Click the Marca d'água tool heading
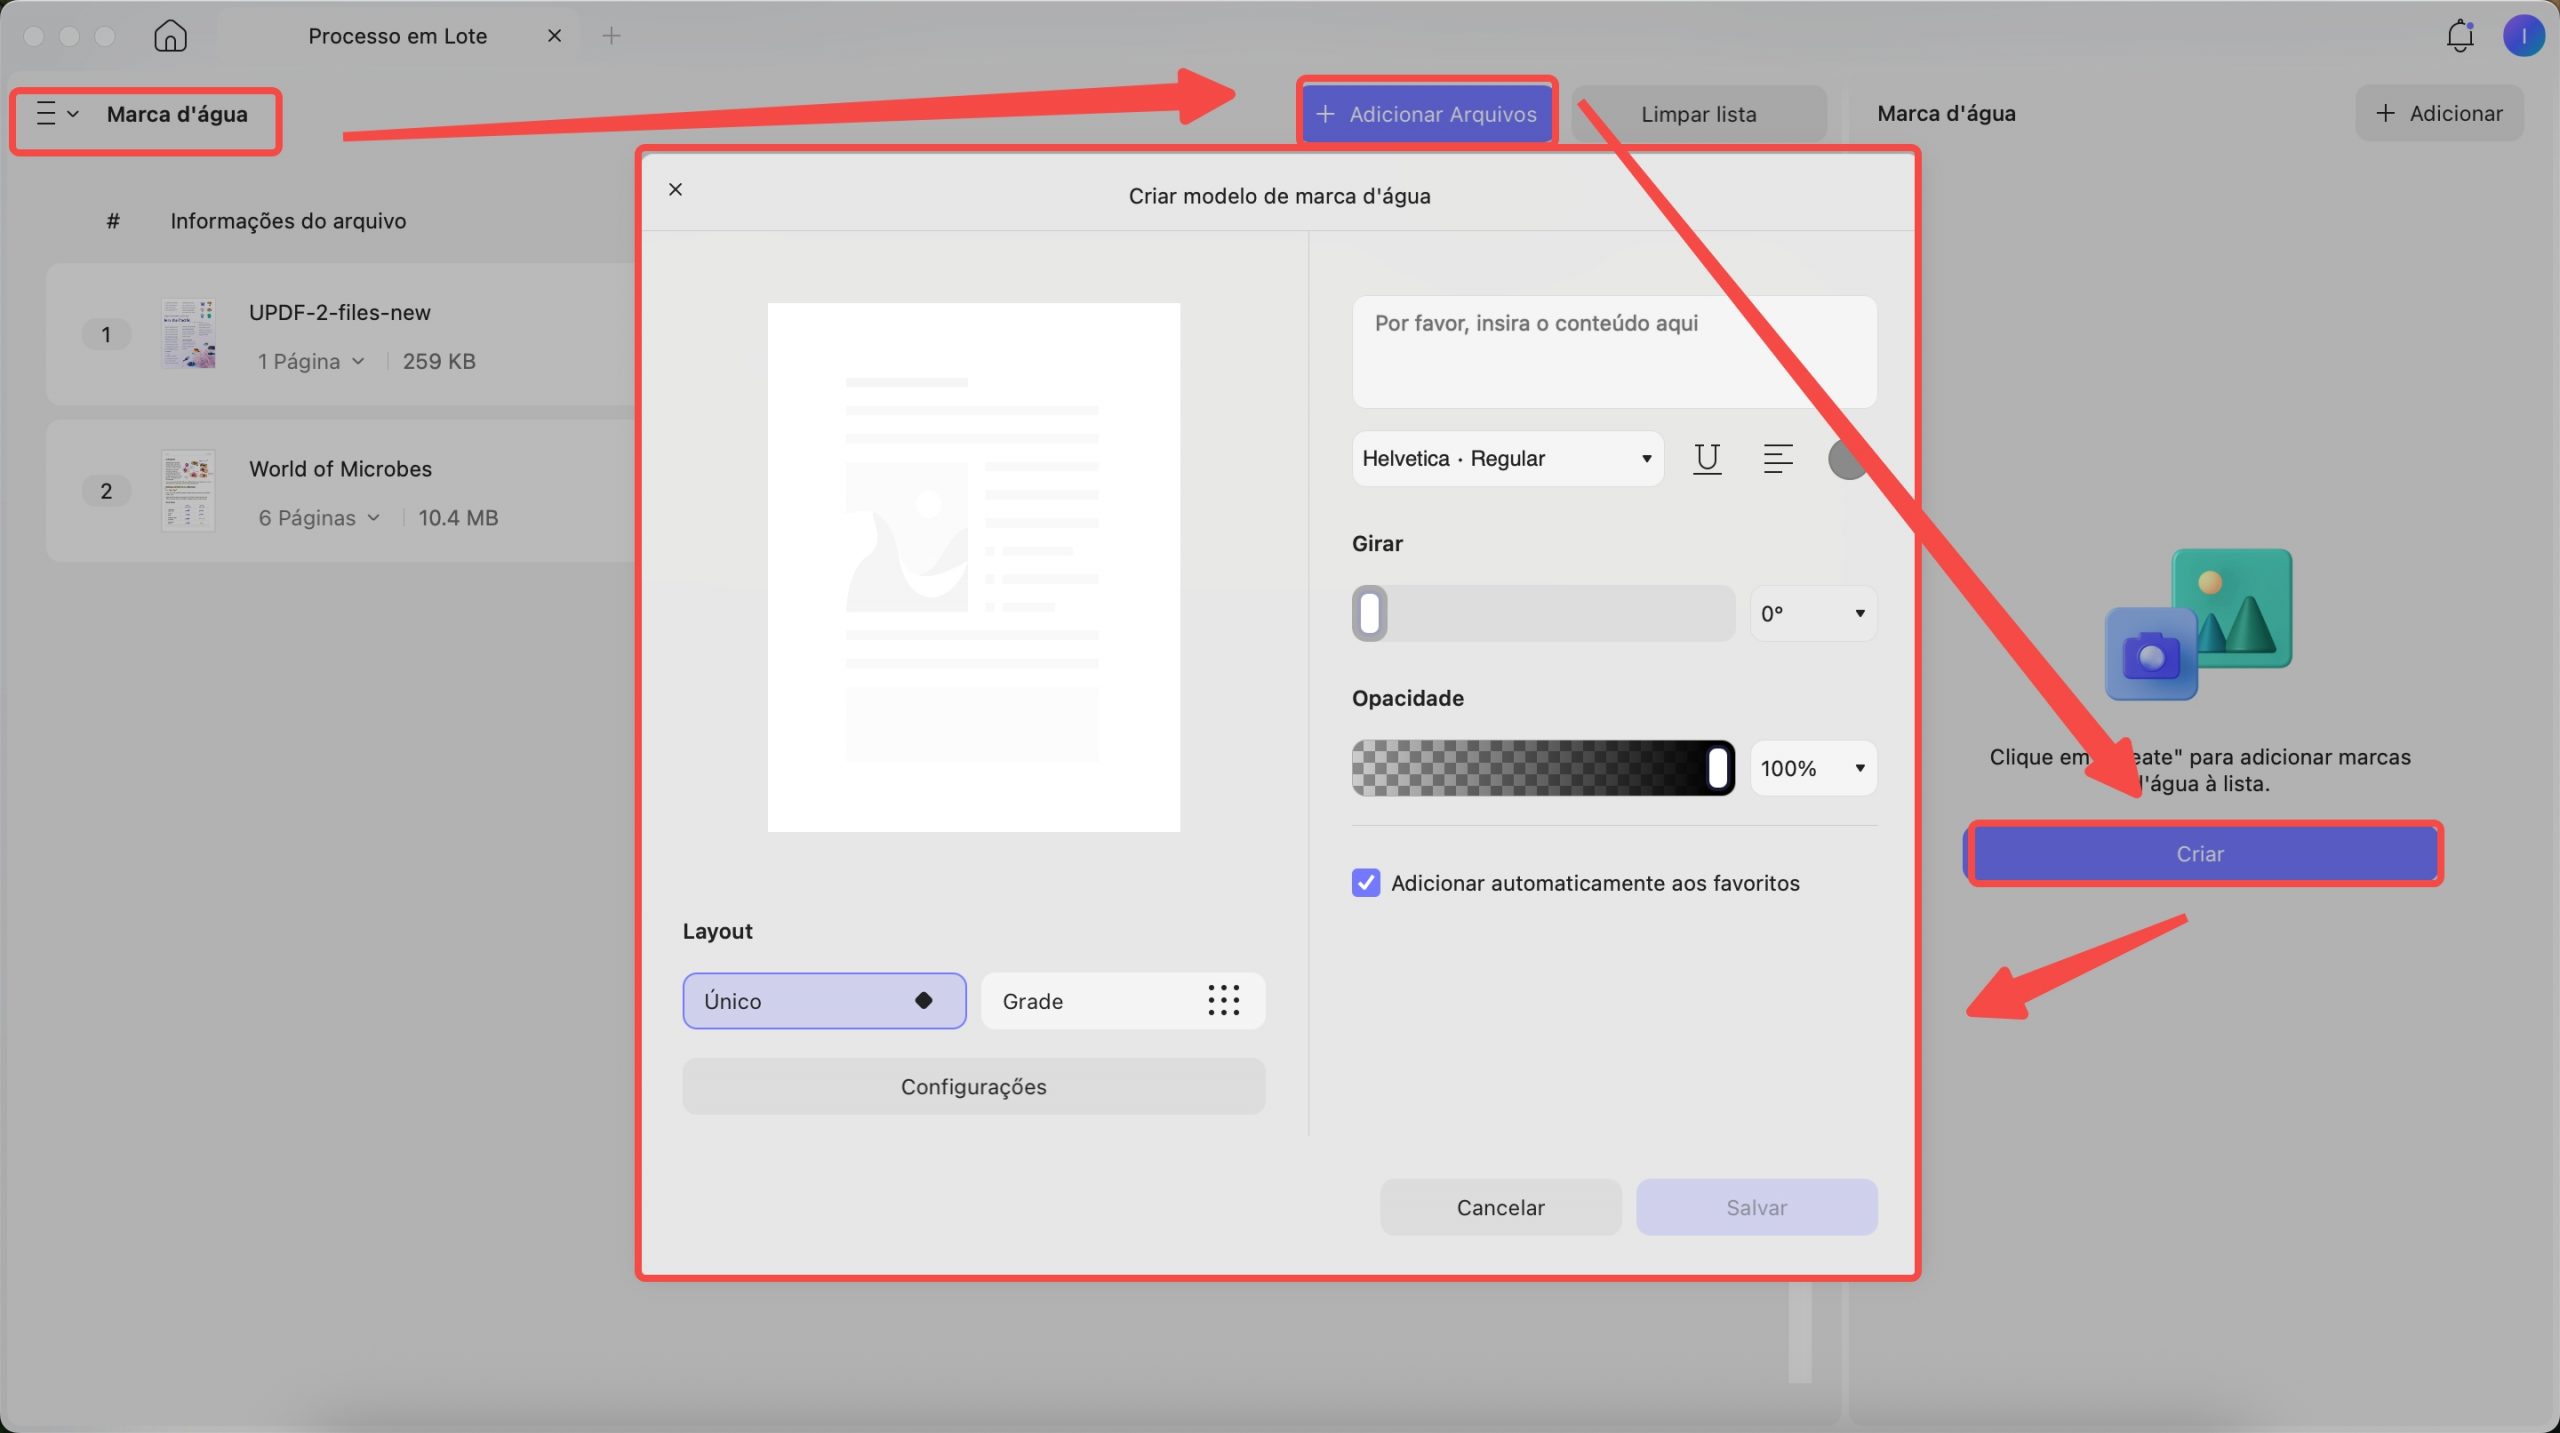The image size is (2560, 1433). click(177, 114)
